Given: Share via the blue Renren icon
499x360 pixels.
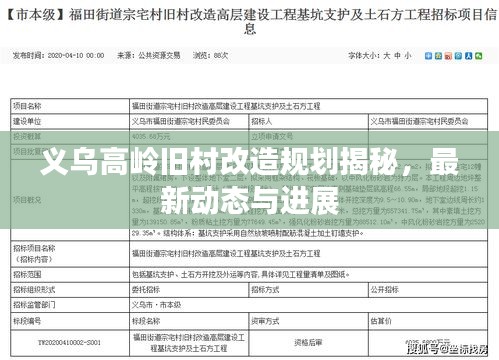Looking at the screenshot, I should (468, 56).
